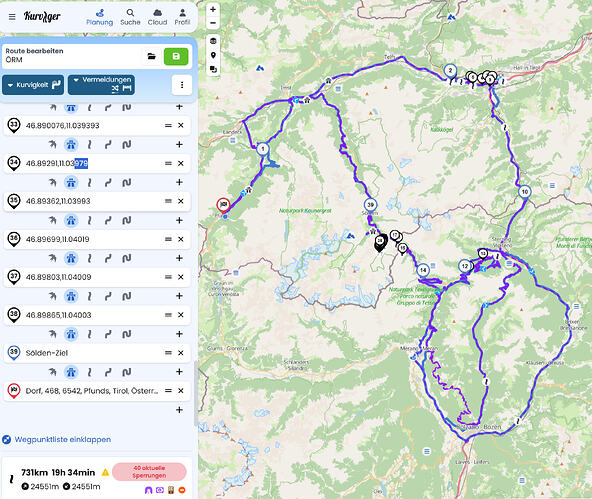Click Wegpunktliste einklappen link
The image size is (592, 499).
[x=63, y=439]
